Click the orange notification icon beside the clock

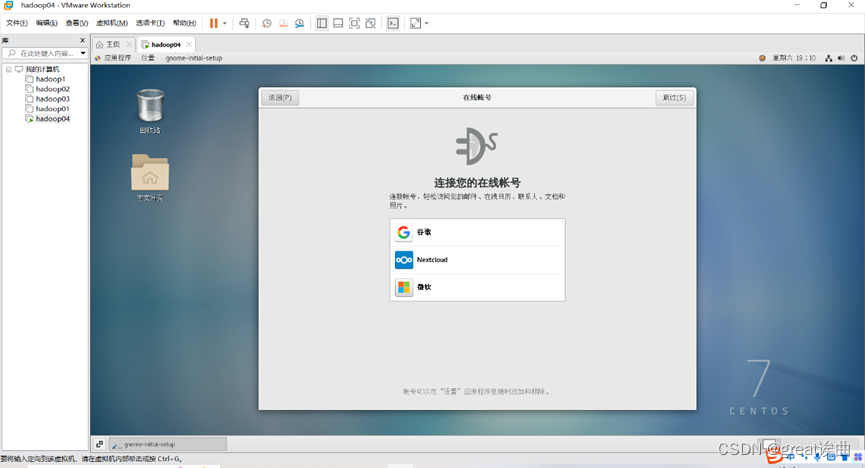[x=762, y=58]
